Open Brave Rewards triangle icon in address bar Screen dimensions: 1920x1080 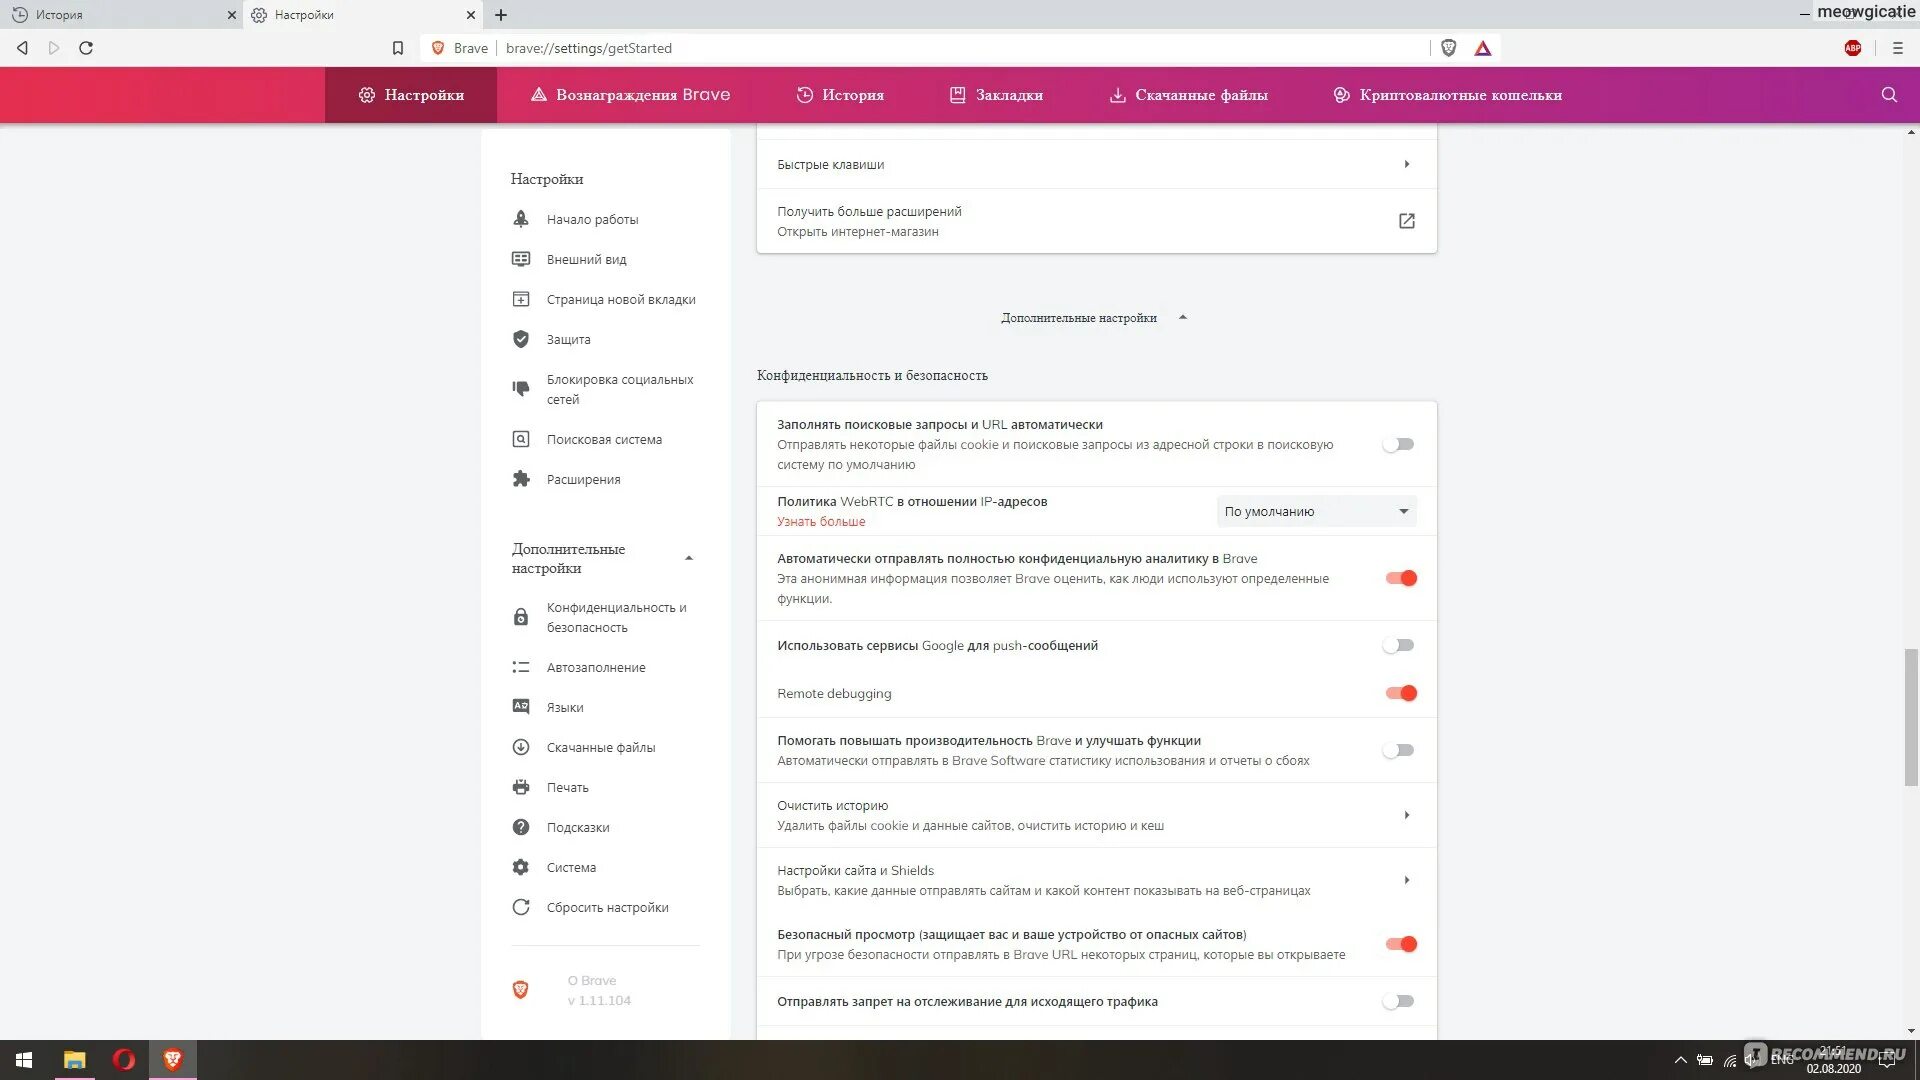[1483, 48]
